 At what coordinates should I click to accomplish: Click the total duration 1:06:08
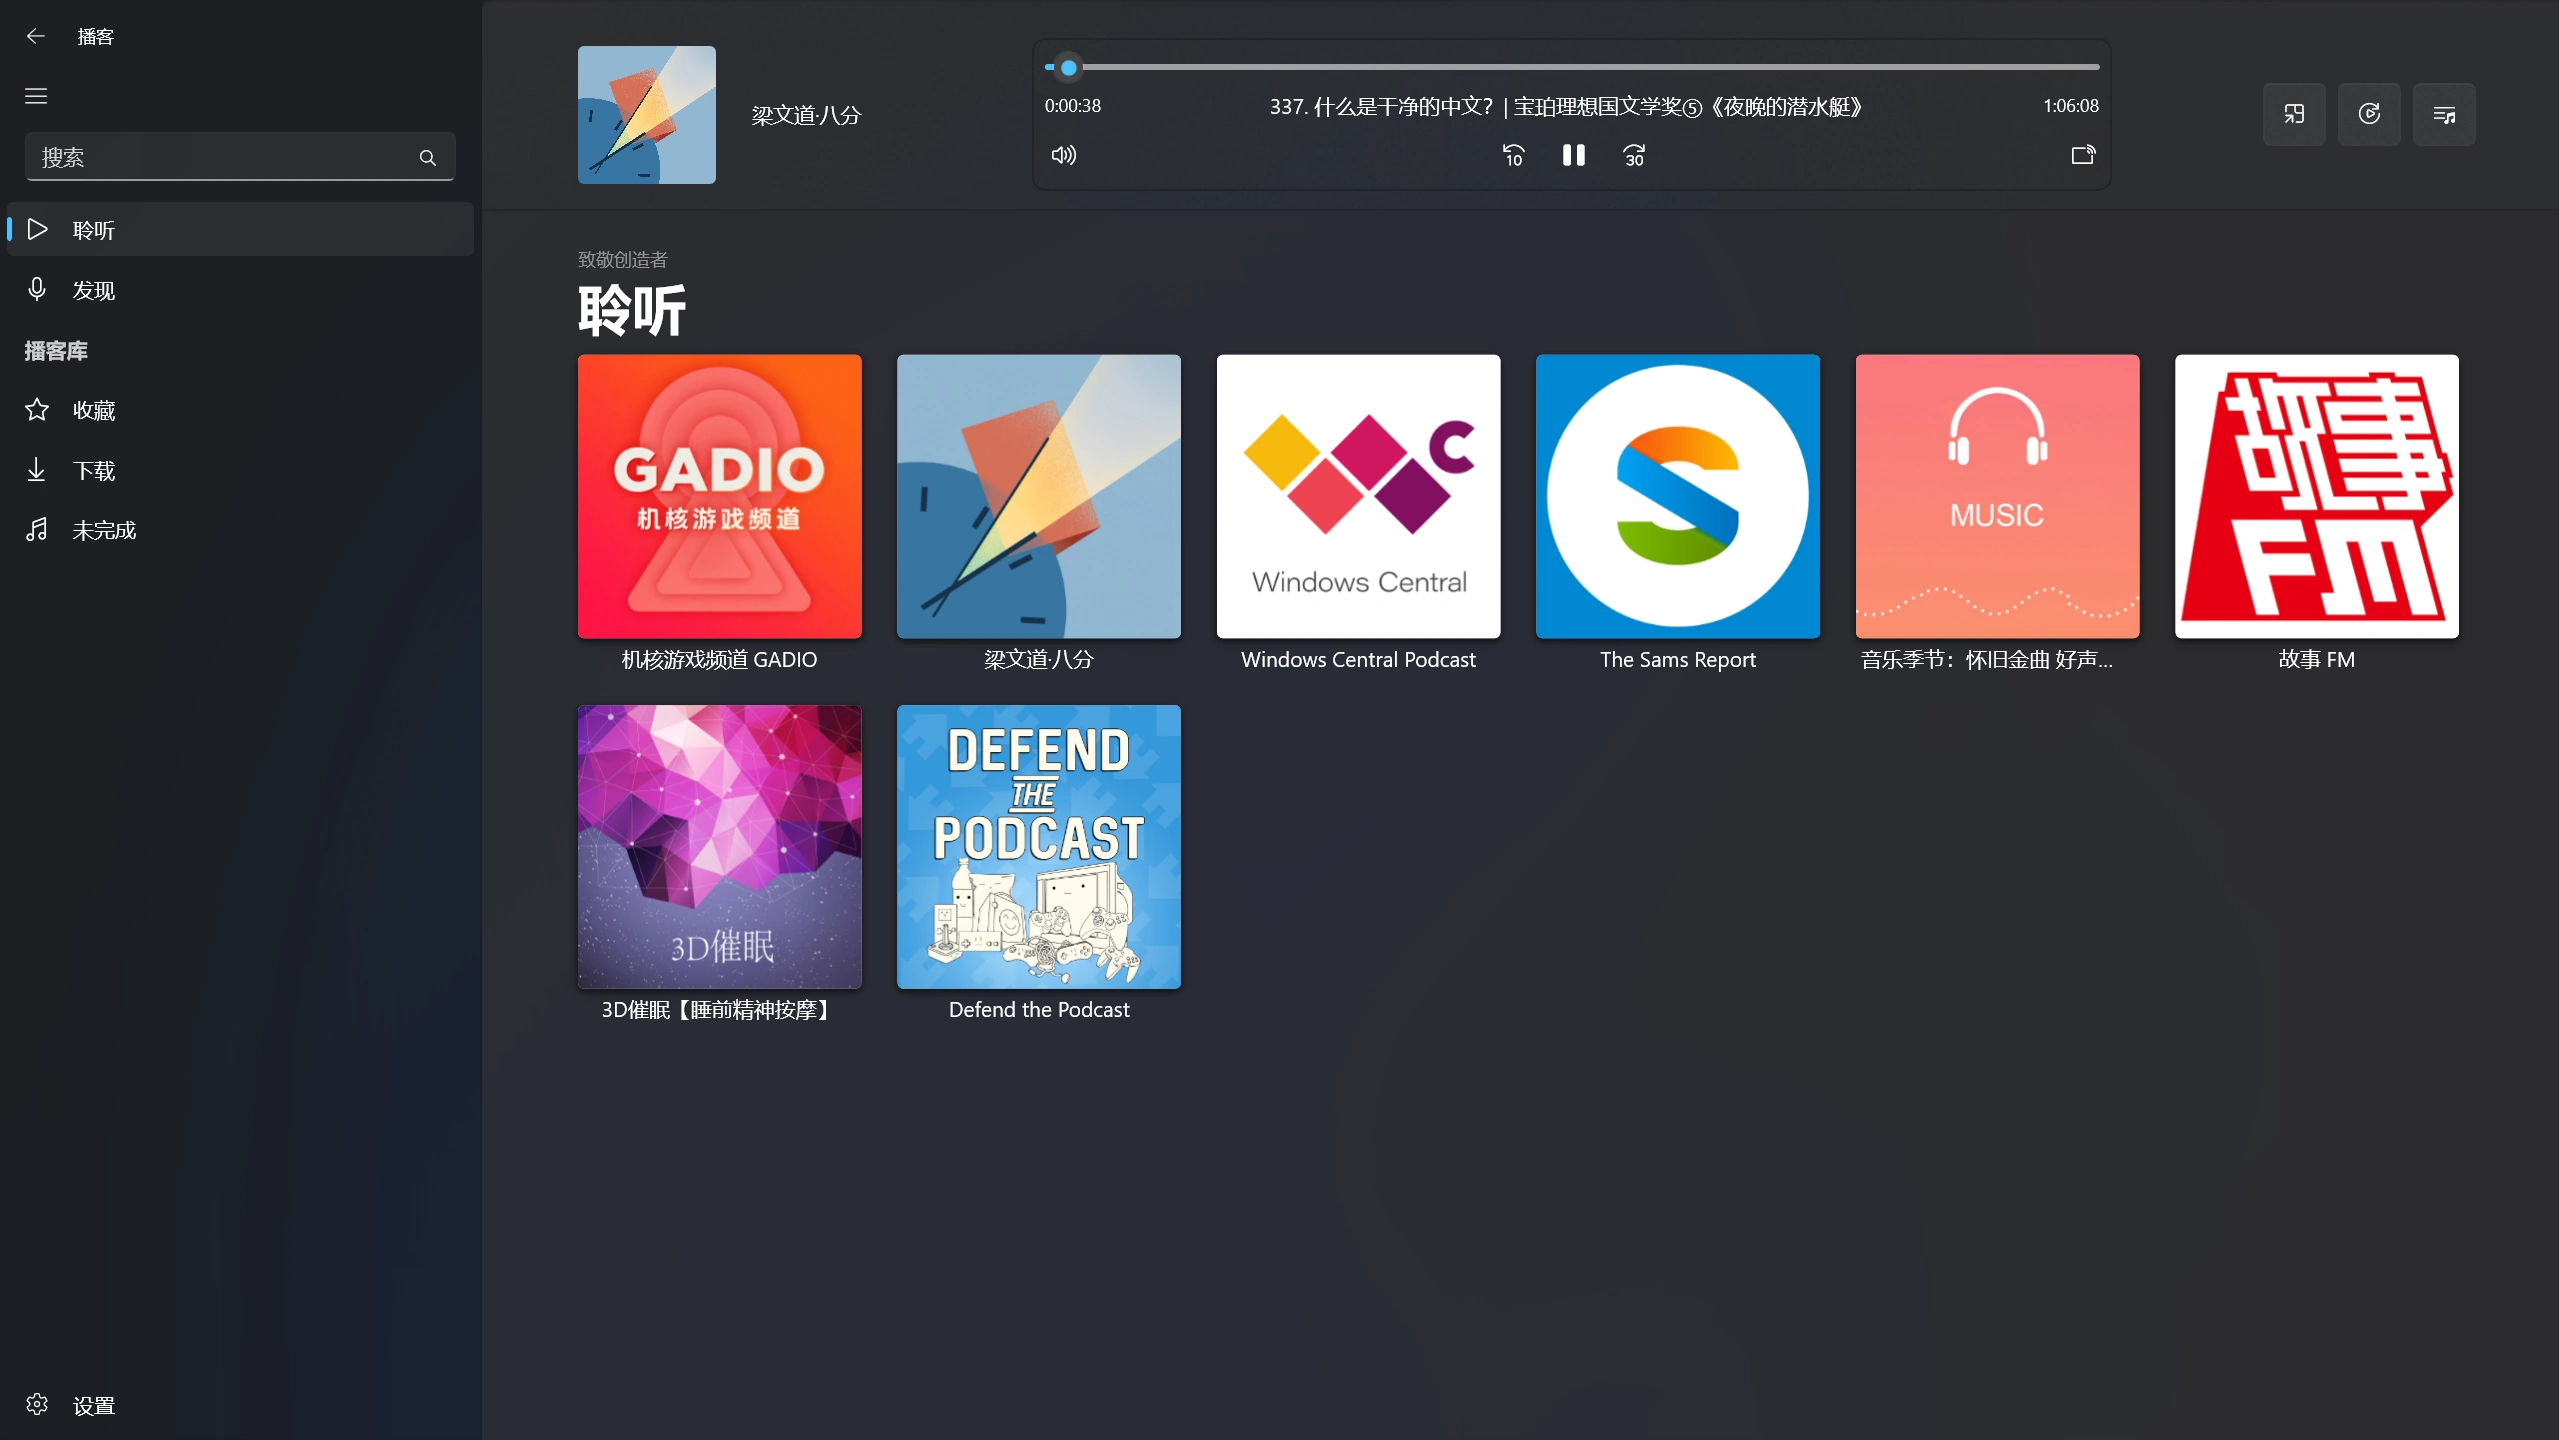pyautogui.click(x=2071, y=106)
